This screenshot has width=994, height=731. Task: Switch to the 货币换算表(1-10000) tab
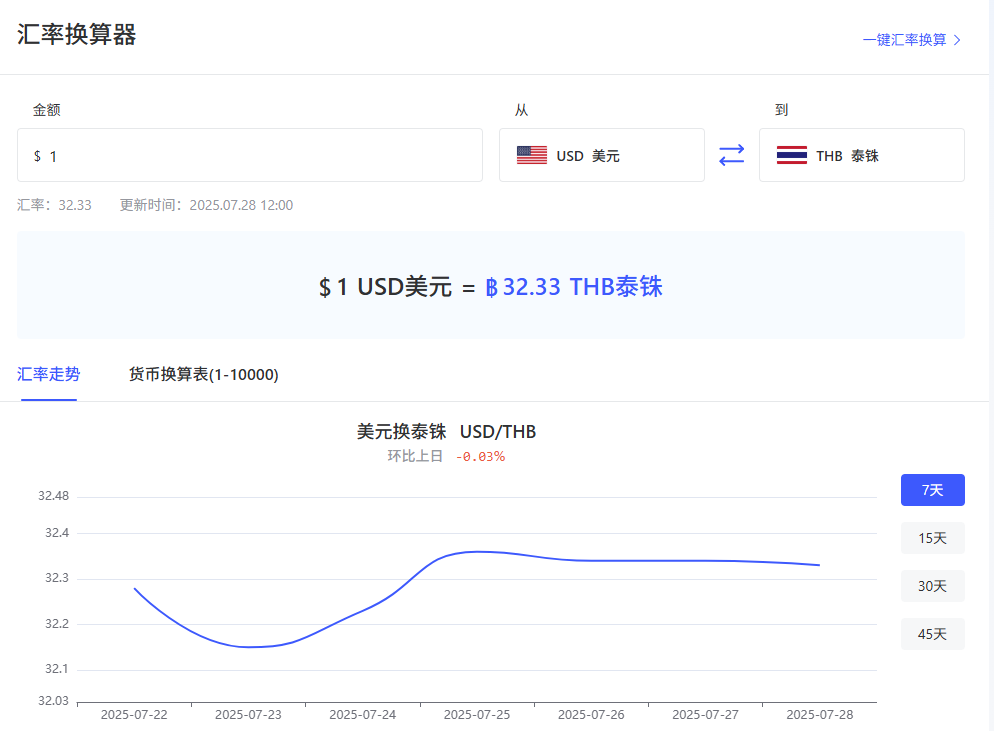pyautogui.click(x=203, y=375)
